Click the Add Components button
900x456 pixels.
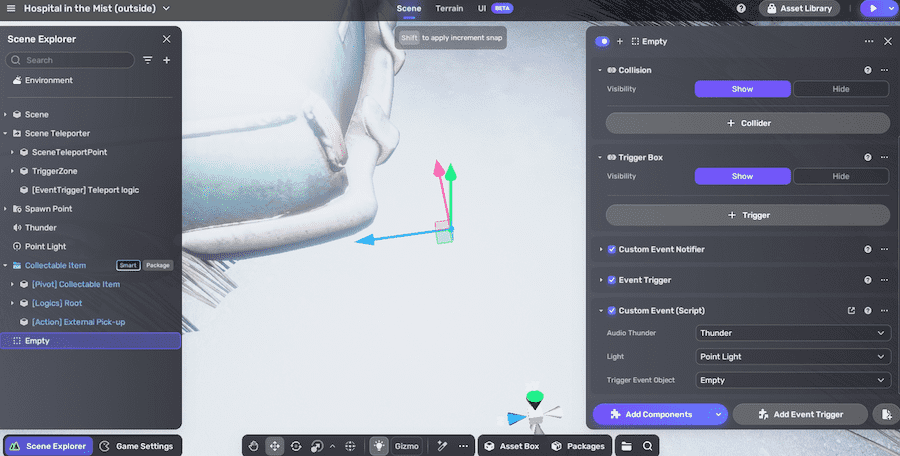click(651, 414)
